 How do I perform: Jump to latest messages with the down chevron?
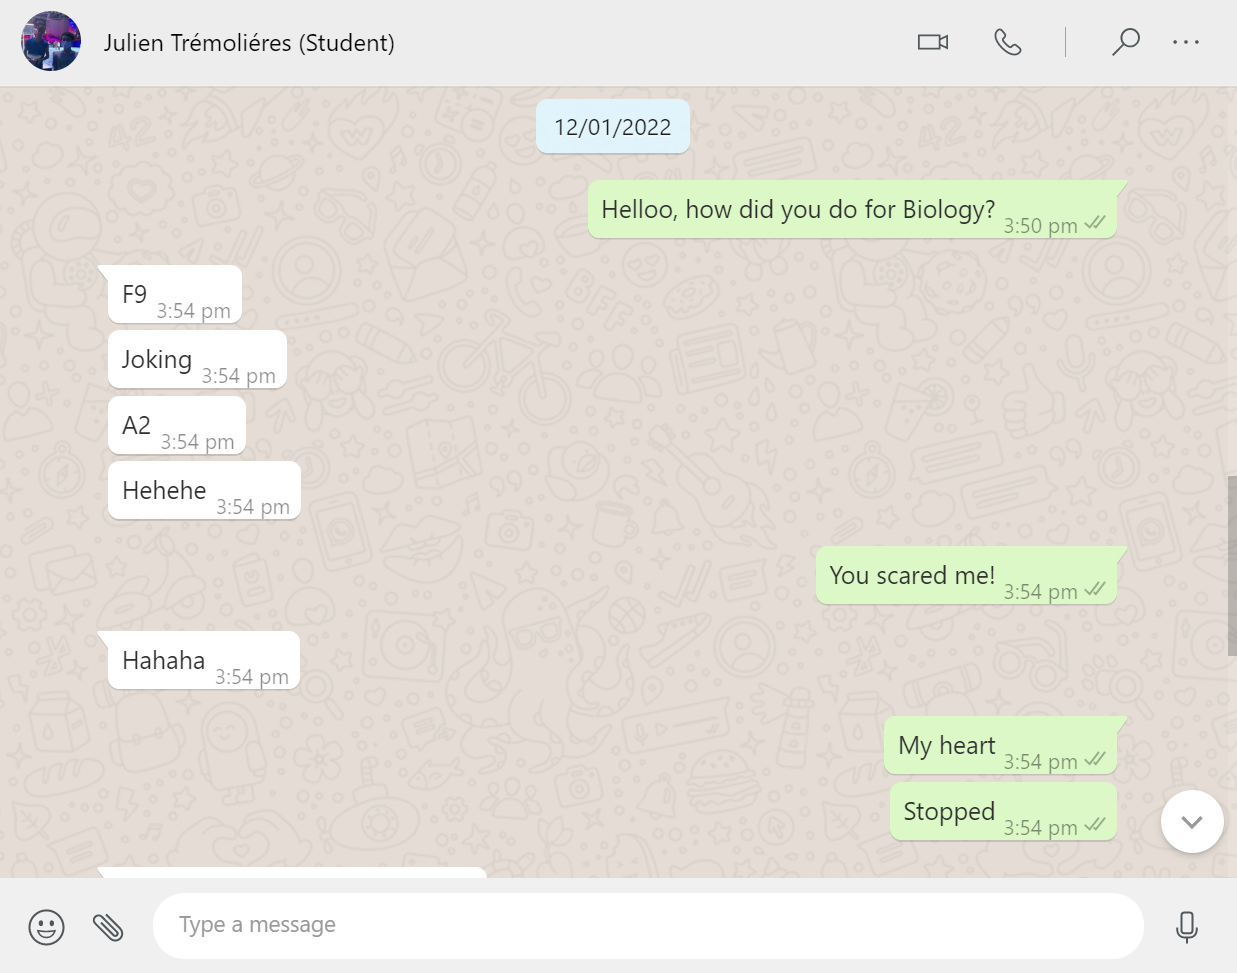pyautogui.click(x=1191, y=822)
